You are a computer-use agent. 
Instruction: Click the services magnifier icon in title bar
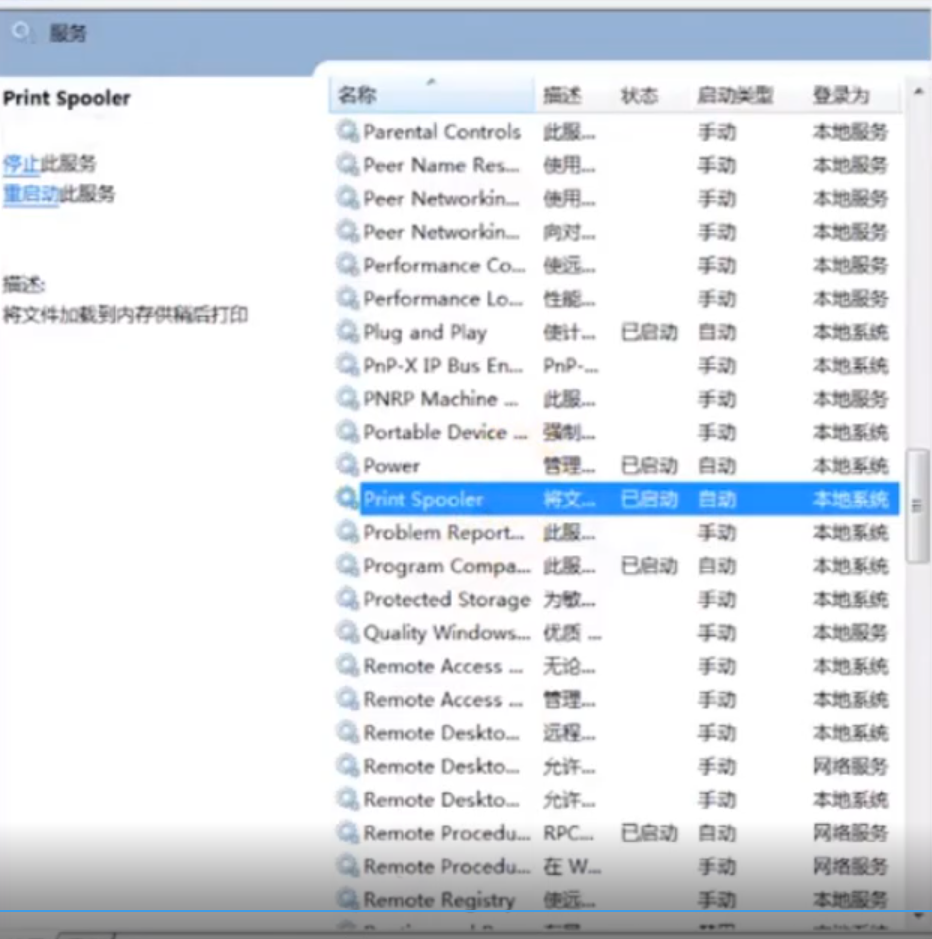click(22, 33)
